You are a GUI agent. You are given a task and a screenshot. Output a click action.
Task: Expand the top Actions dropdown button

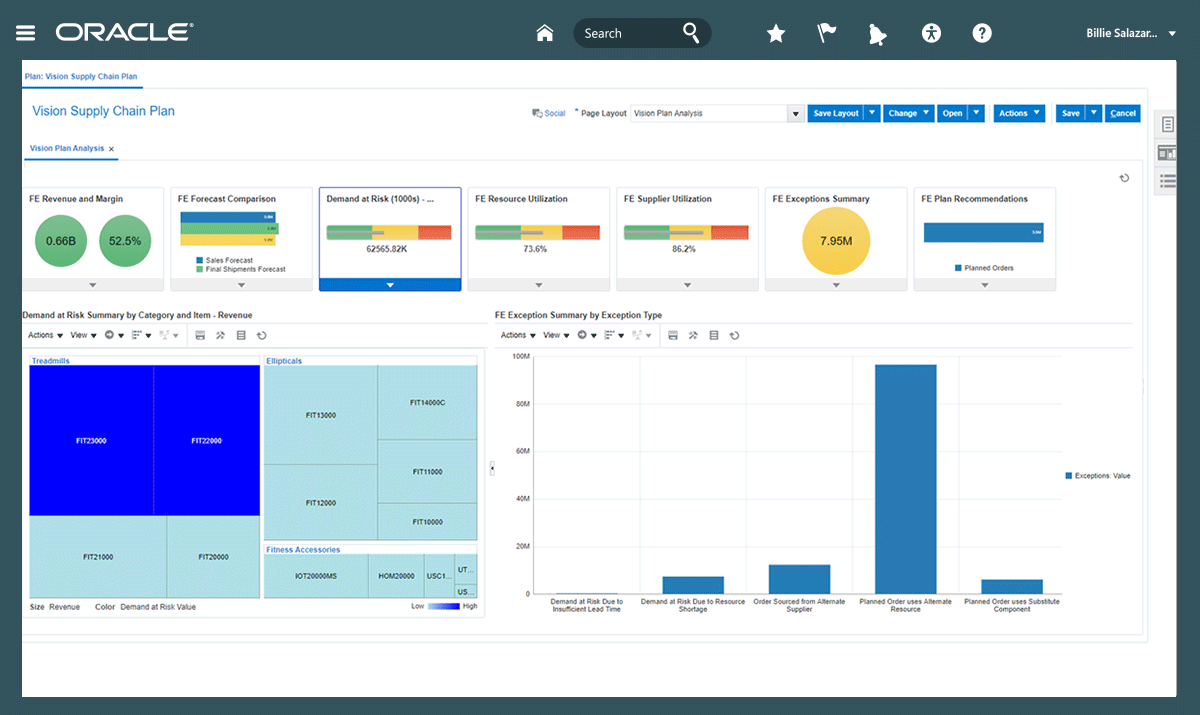pos(1019,113)
